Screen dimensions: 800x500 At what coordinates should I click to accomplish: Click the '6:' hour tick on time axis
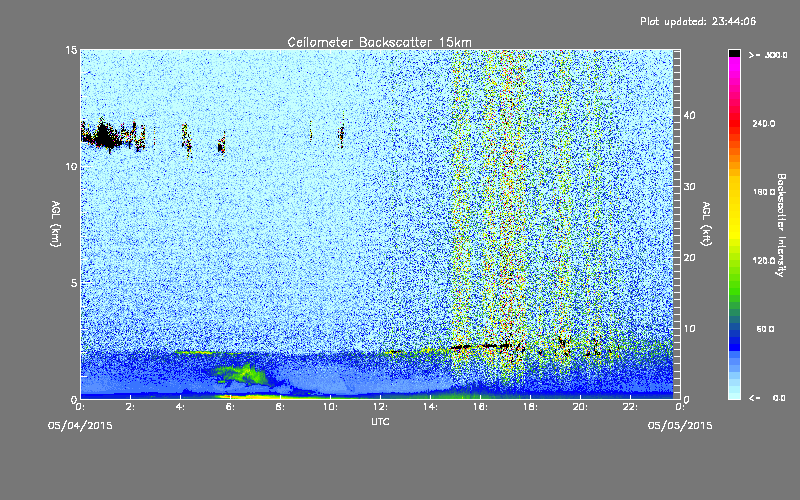[x=230, y=407]
